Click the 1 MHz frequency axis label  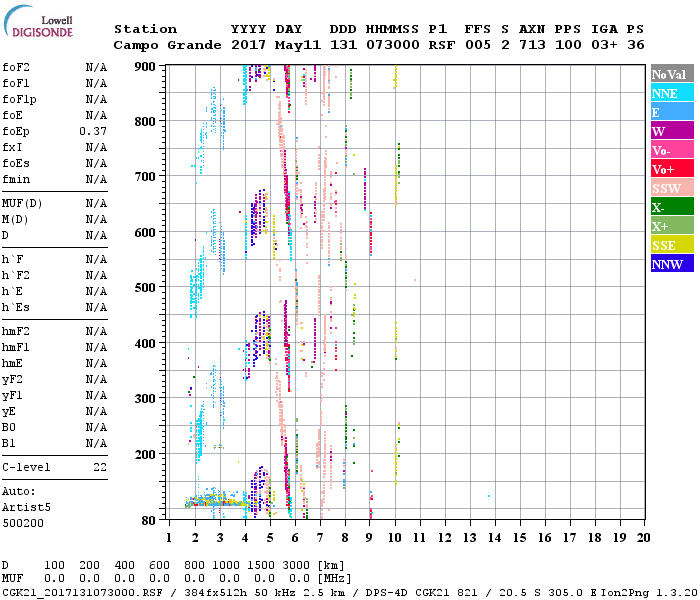[169, 538]
